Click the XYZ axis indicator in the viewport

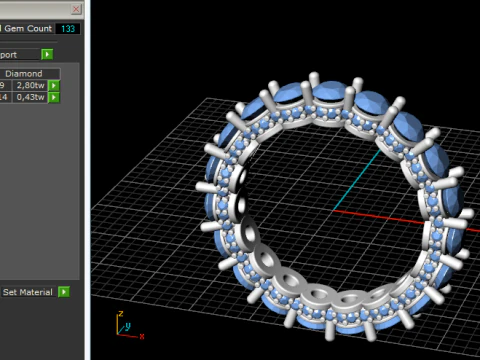coord(130,325)
